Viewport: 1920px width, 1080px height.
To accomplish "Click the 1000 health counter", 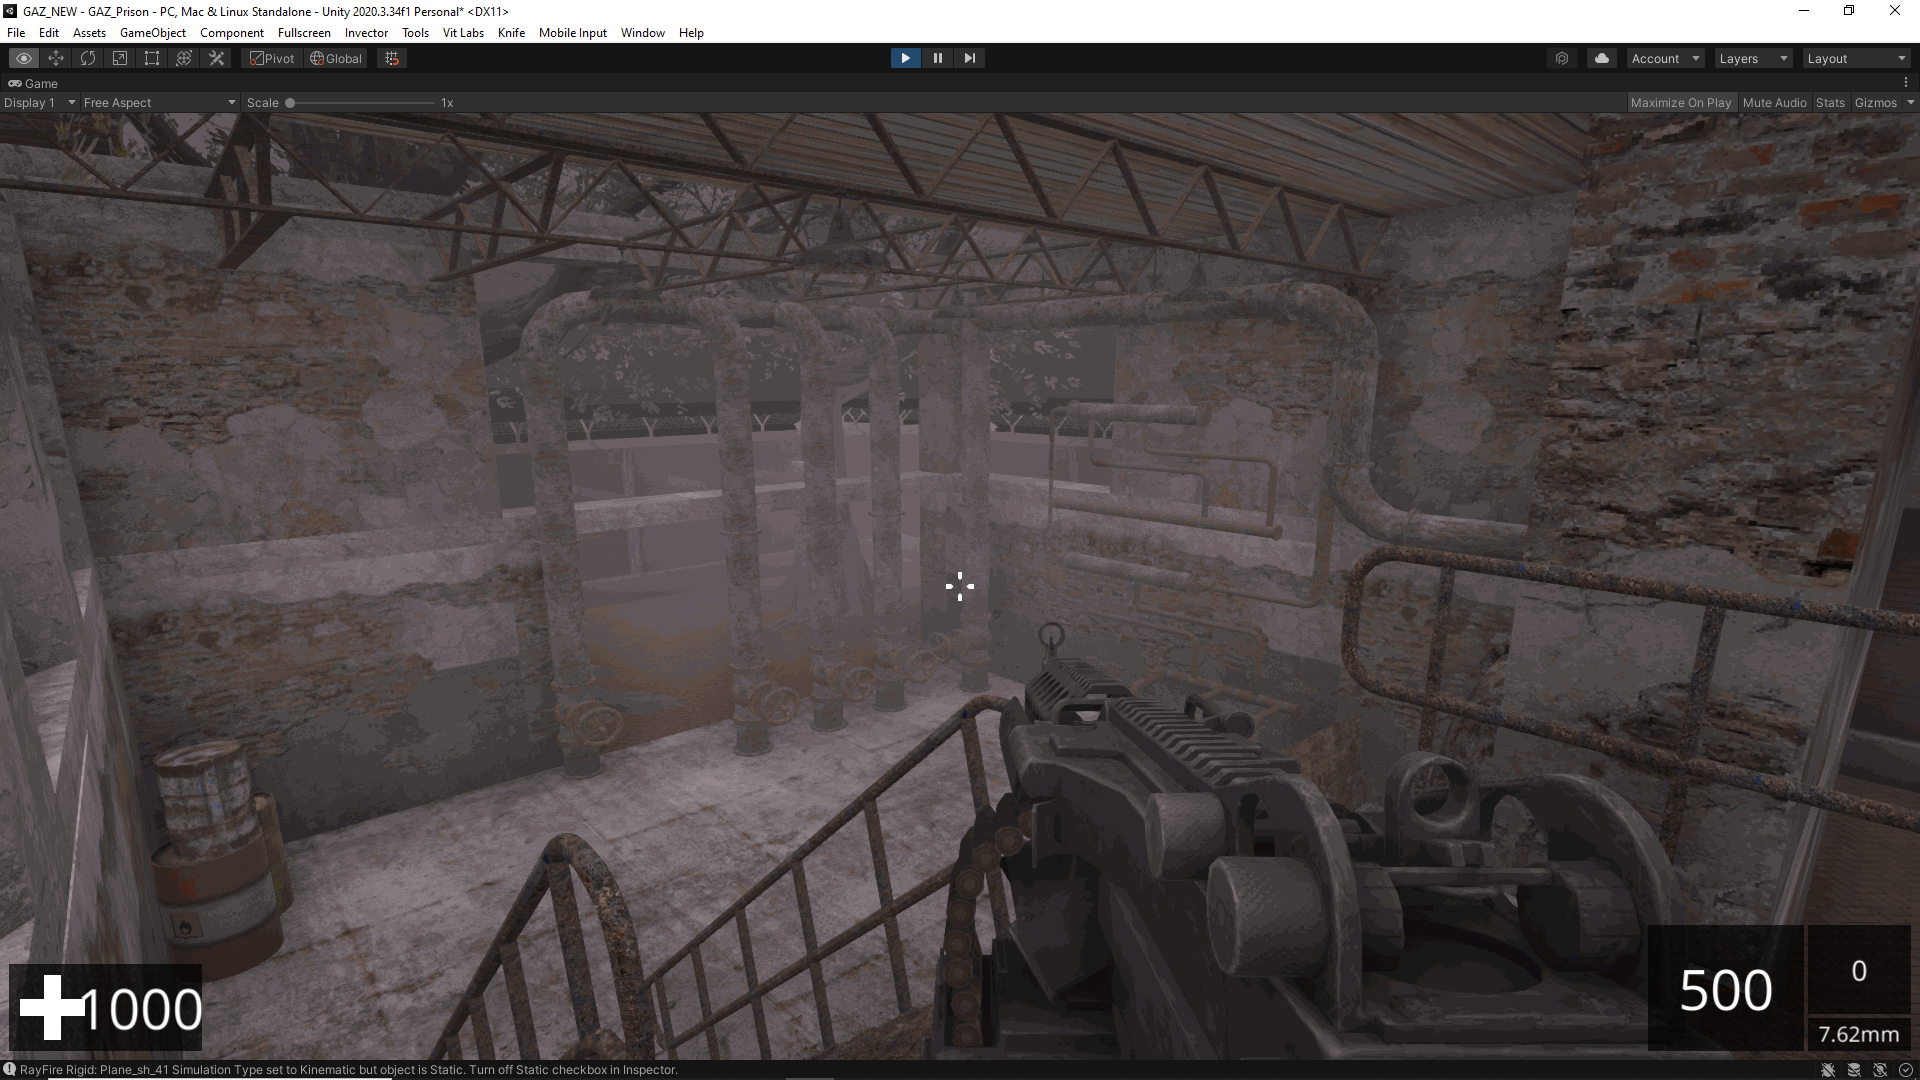I will (x=140, y=1008).
